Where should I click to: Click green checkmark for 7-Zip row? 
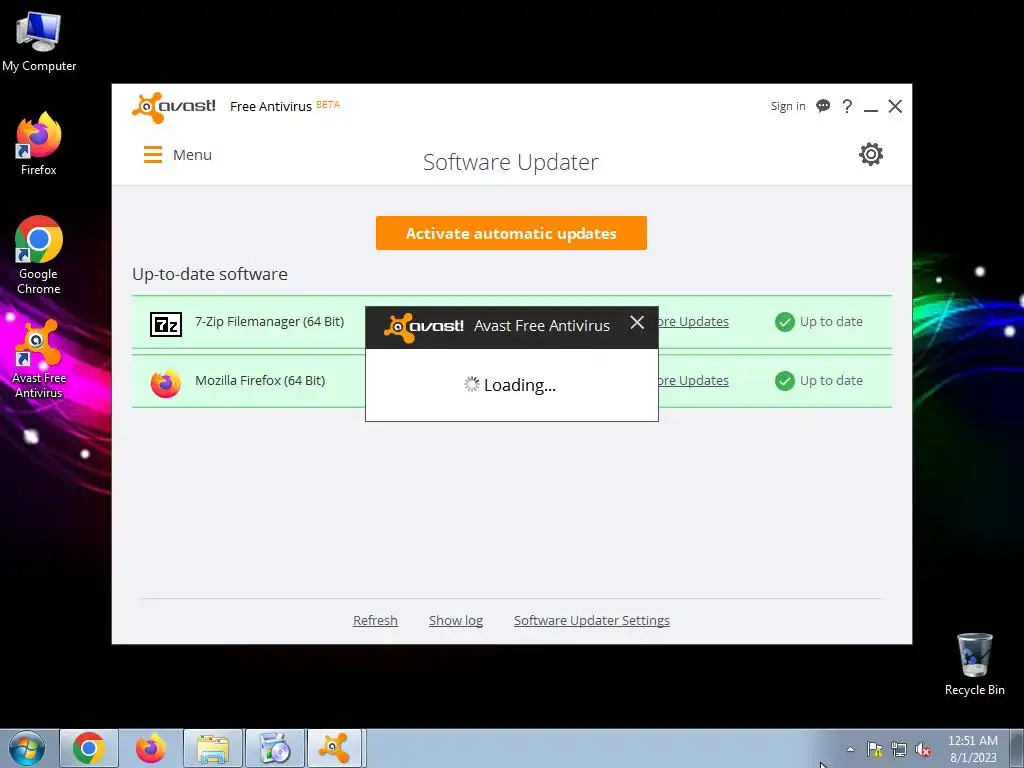pyautogui.click(x=784, y=322)
